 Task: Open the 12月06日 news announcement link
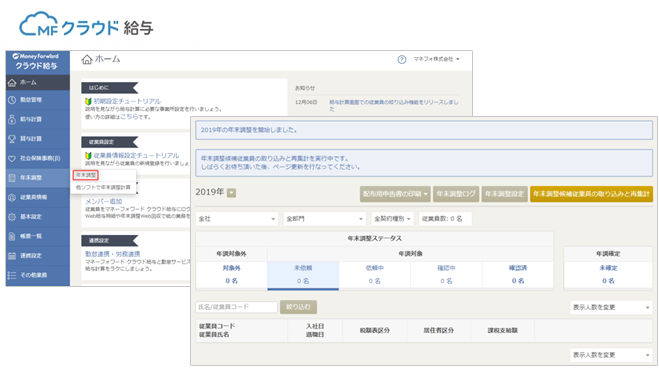pos(393,105)
